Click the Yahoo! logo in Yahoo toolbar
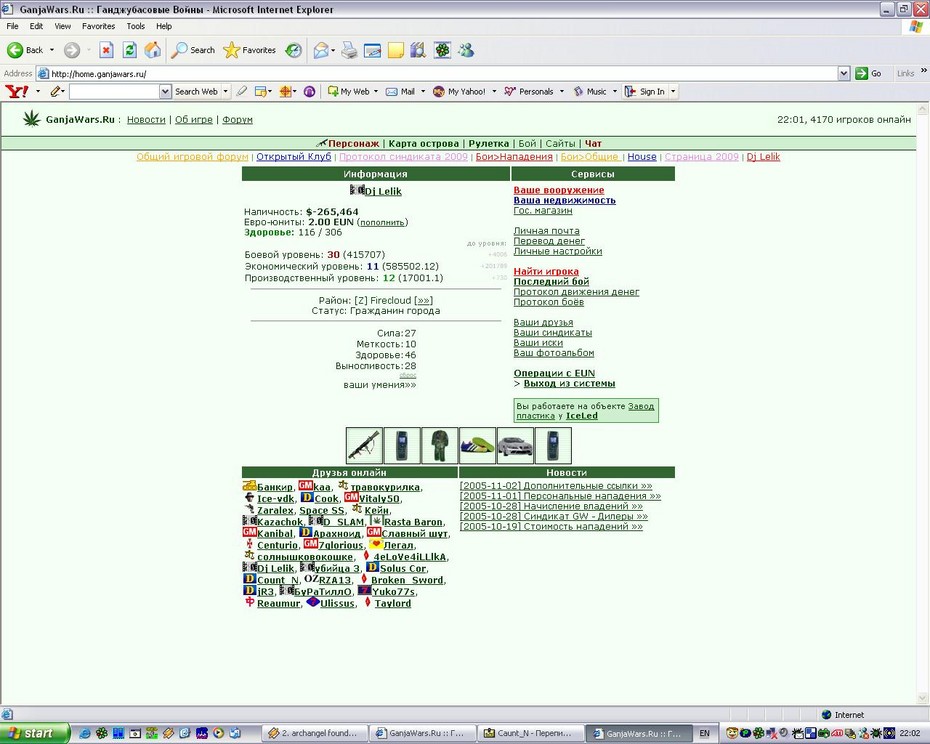This screenshot has width=930, height=744. [17, 91]
